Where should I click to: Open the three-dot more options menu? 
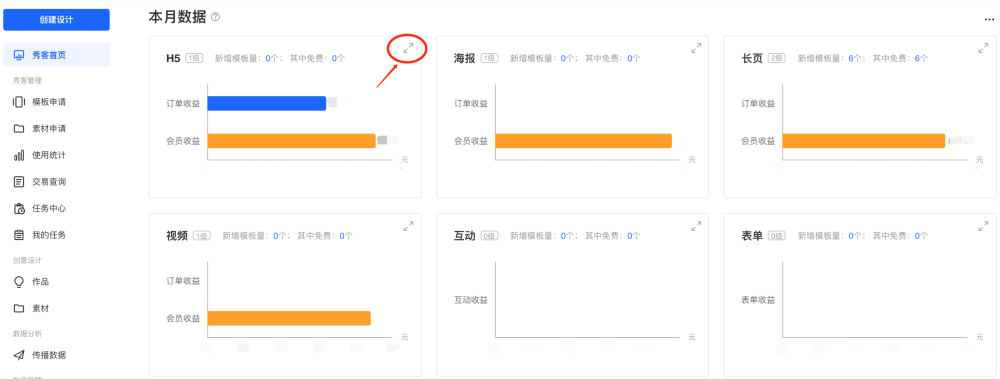tap(989, 19)
